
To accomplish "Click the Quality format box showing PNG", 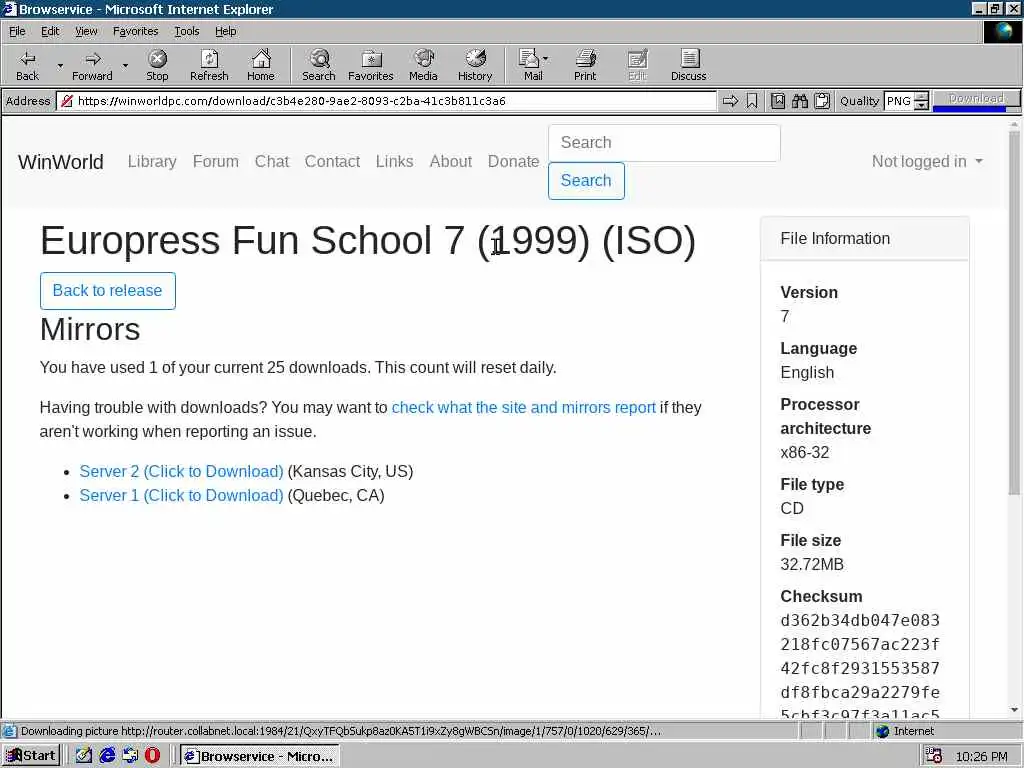I will point(899,101).
